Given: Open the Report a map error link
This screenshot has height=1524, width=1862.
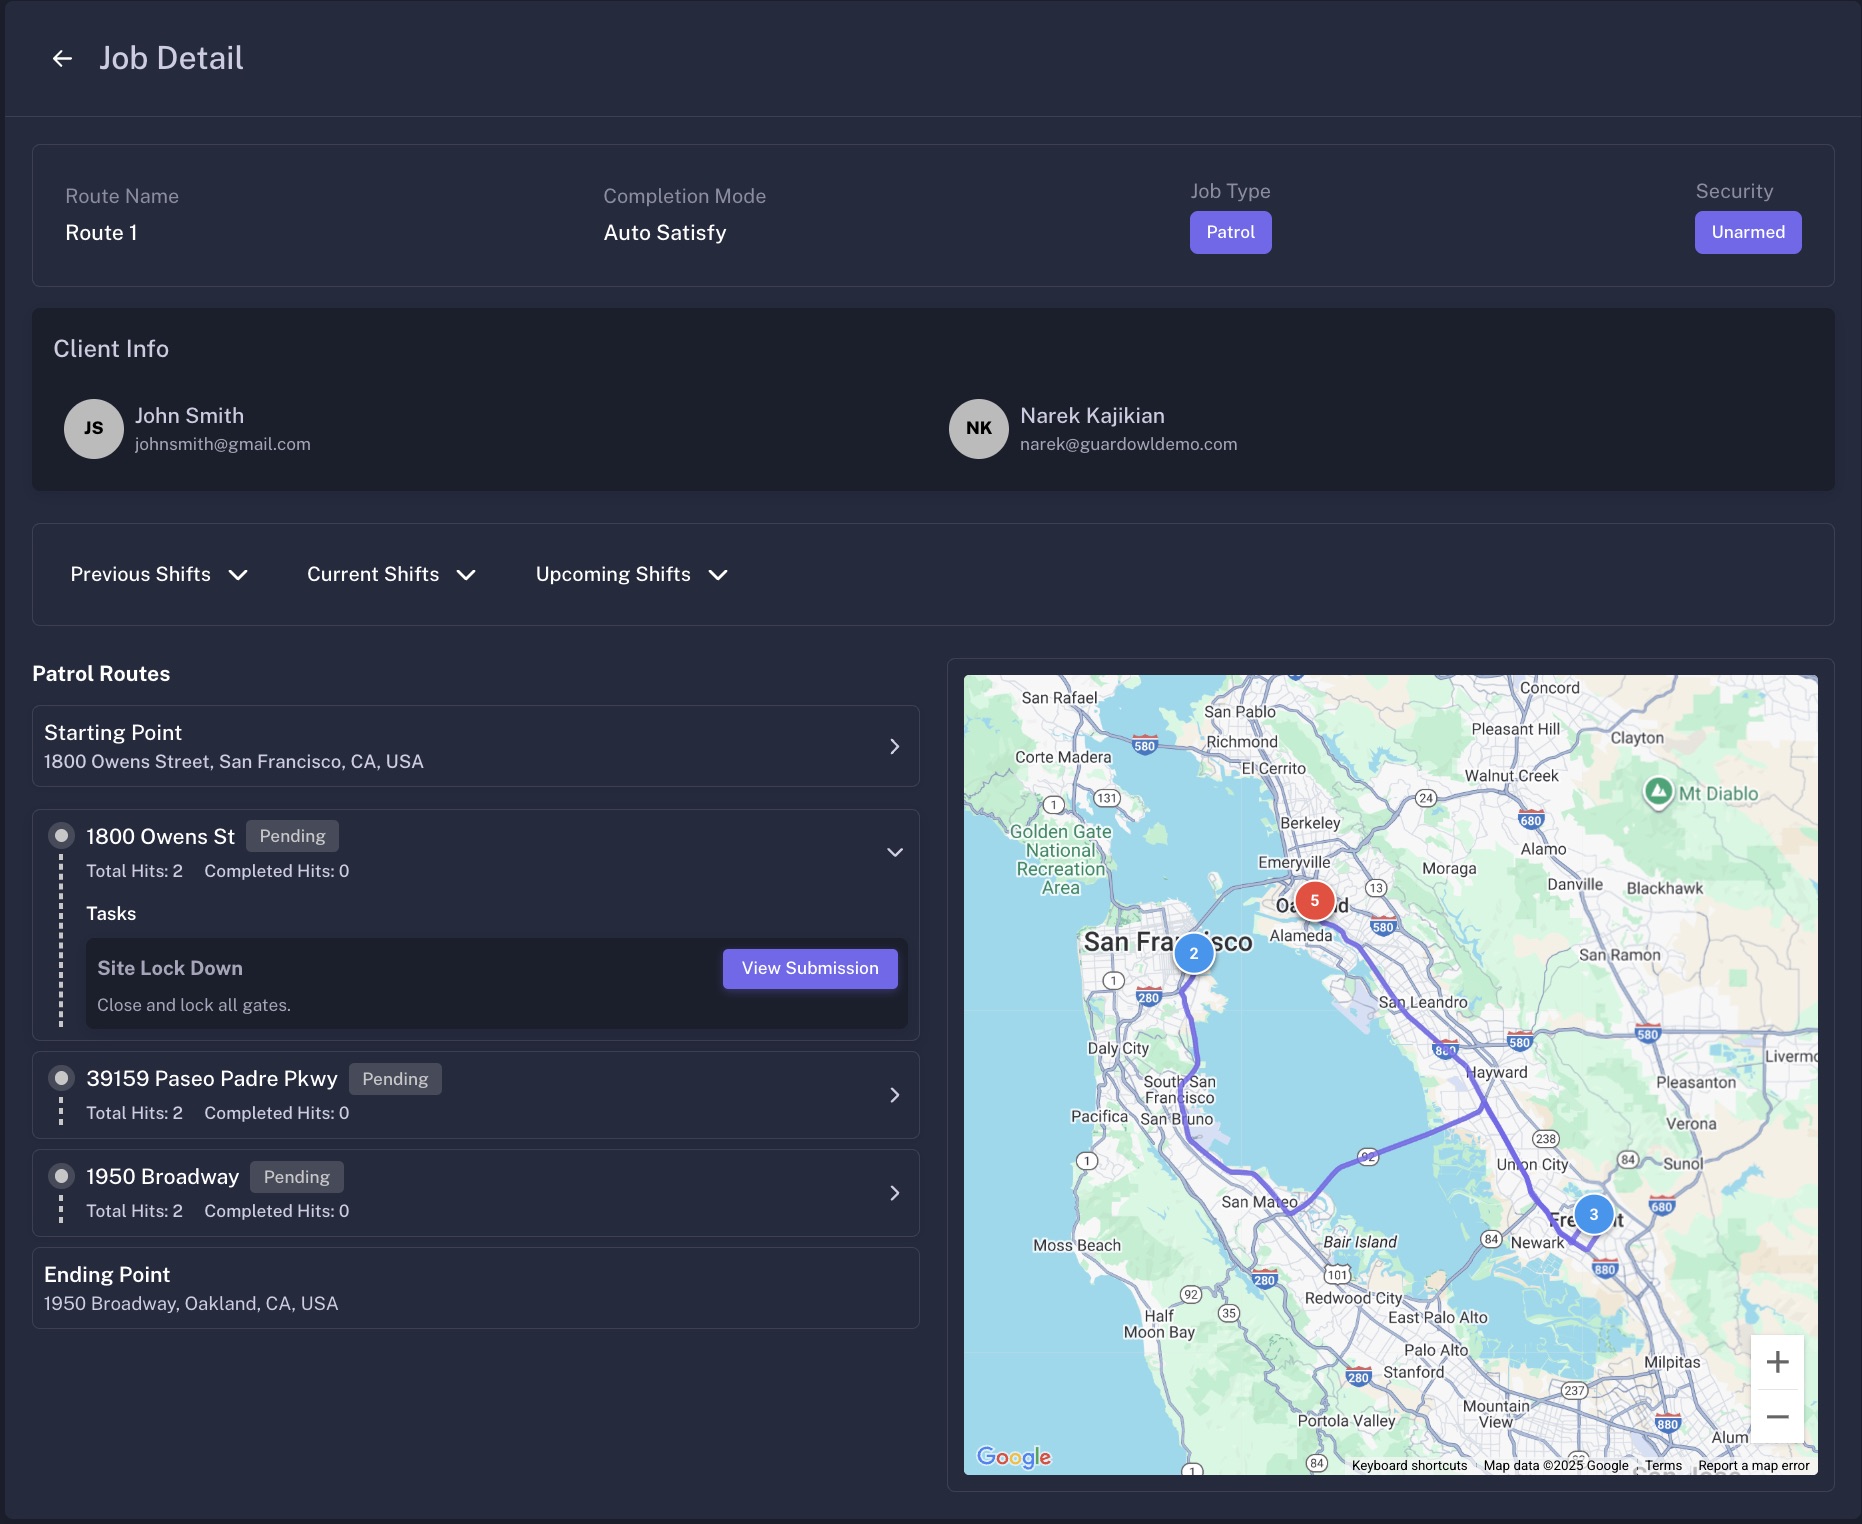Looking at the screenshot, I should pyautogui.click(x=1753, y=1466).
